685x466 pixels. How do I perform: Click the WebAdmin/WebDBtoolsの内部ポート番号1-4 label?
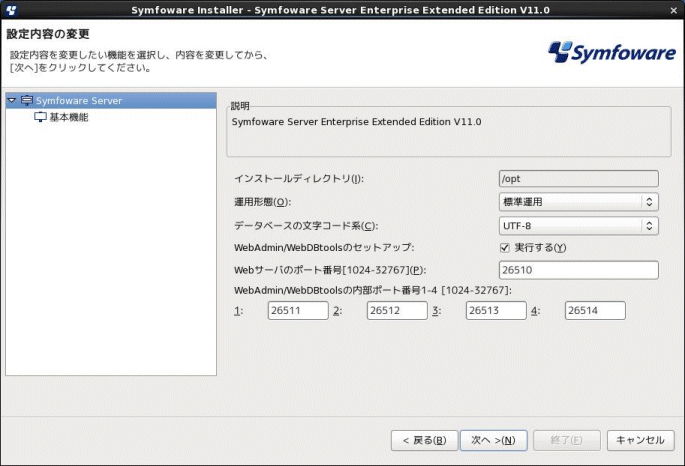coord(373,290)
